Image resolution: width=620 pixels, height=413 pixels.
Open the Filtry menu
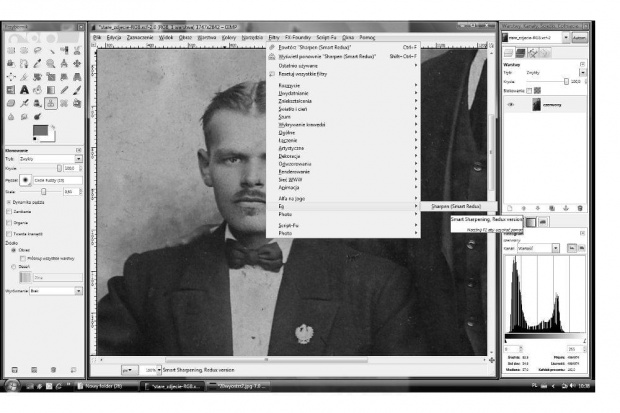274,38
